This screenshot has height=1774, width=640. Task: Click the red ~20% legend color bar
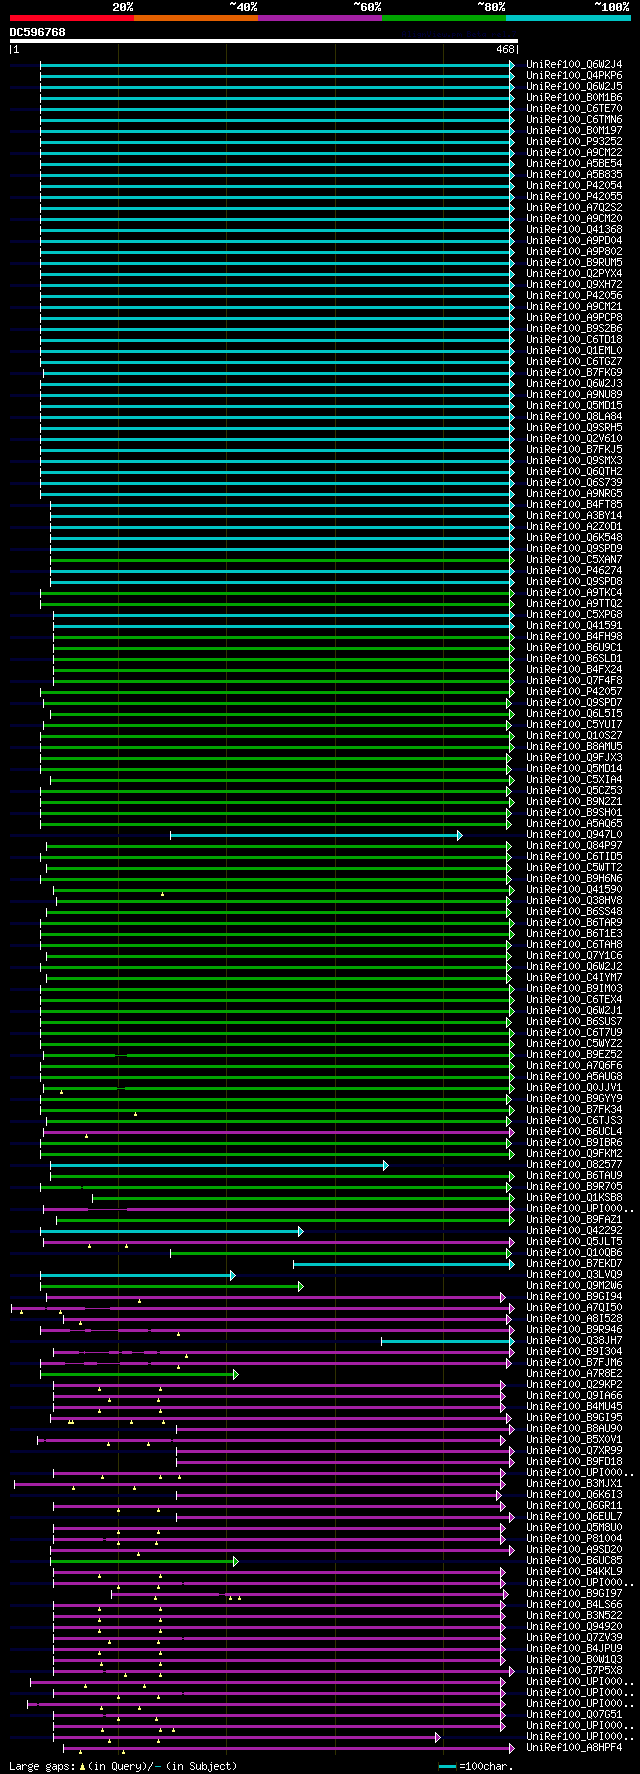[71, 18]
